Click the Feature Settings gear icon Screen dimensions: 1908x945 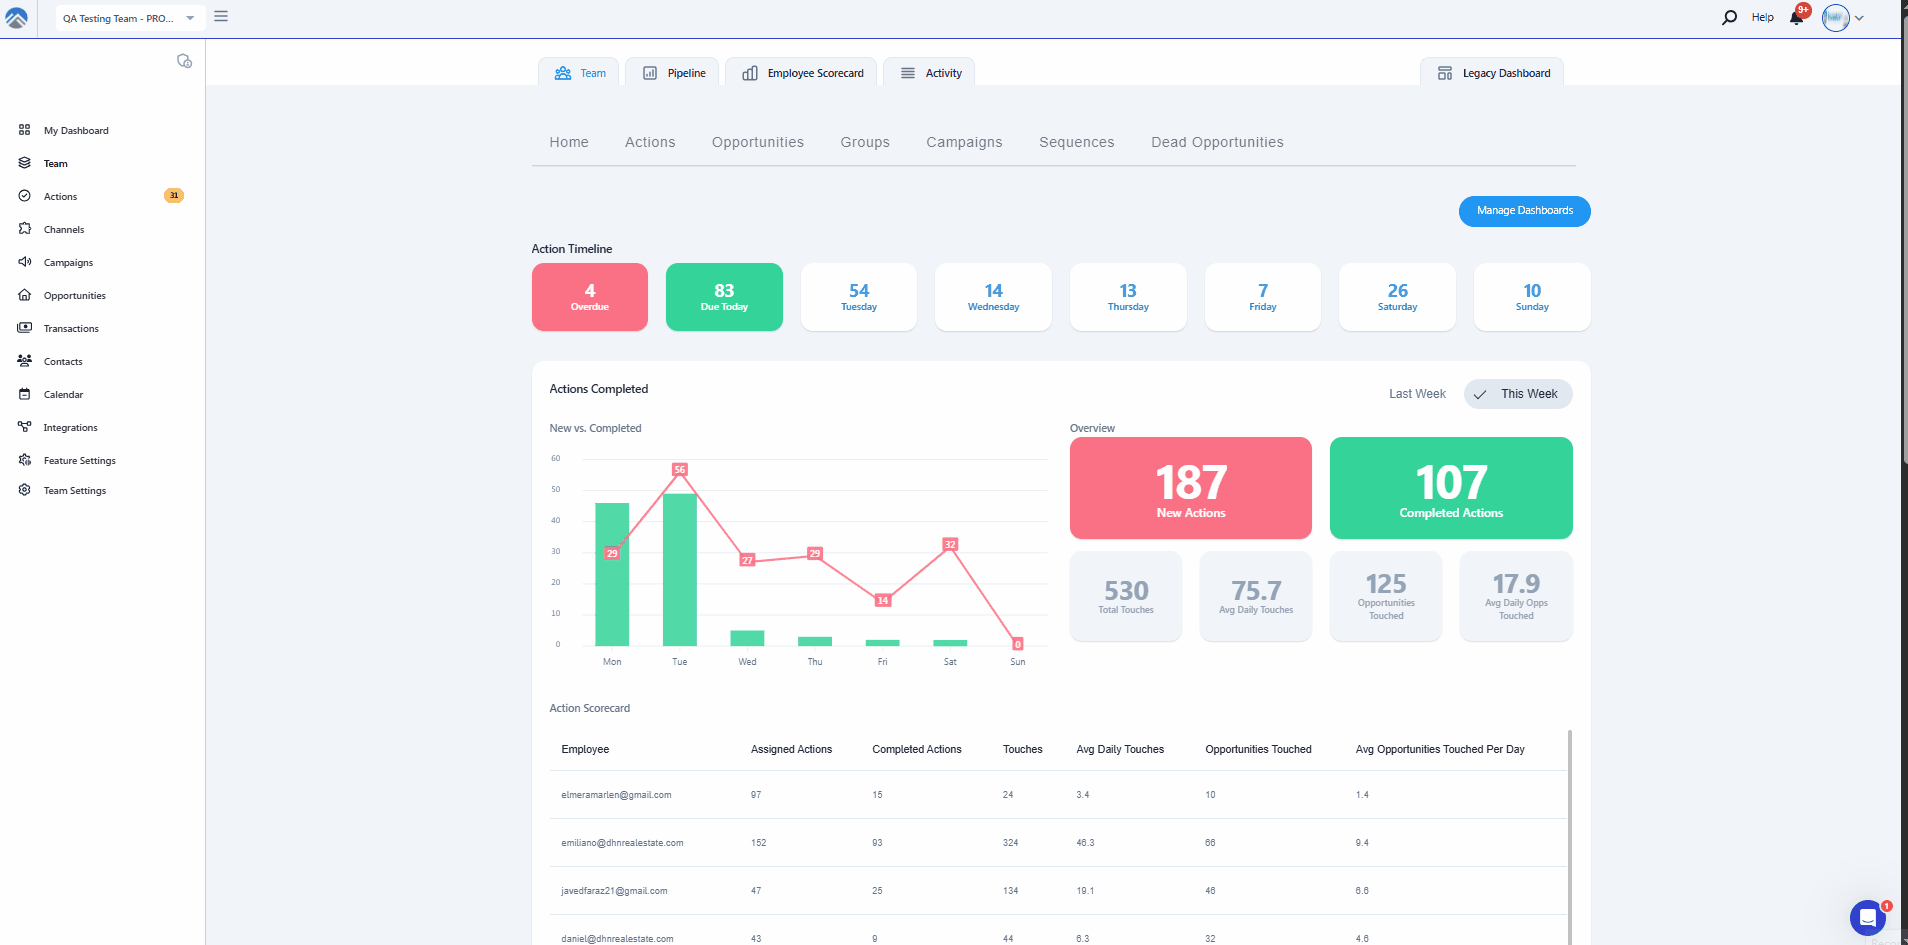[x=25, y=460]
